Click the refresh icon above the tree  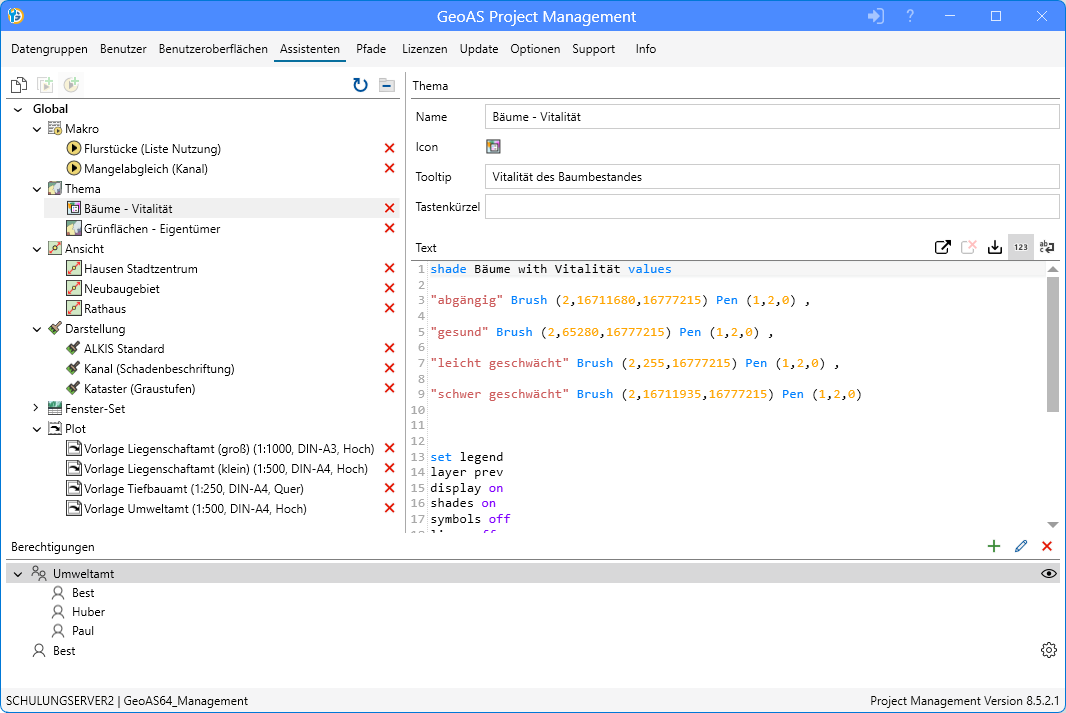(360, 86)
